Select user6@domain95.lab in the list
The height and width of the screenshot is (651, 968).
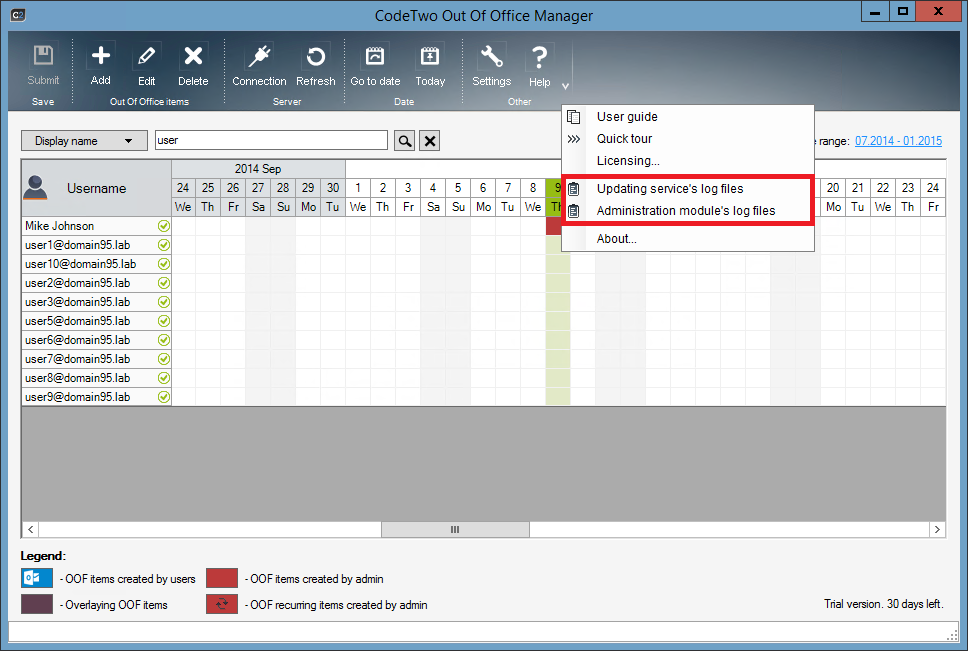click(96, 340)
